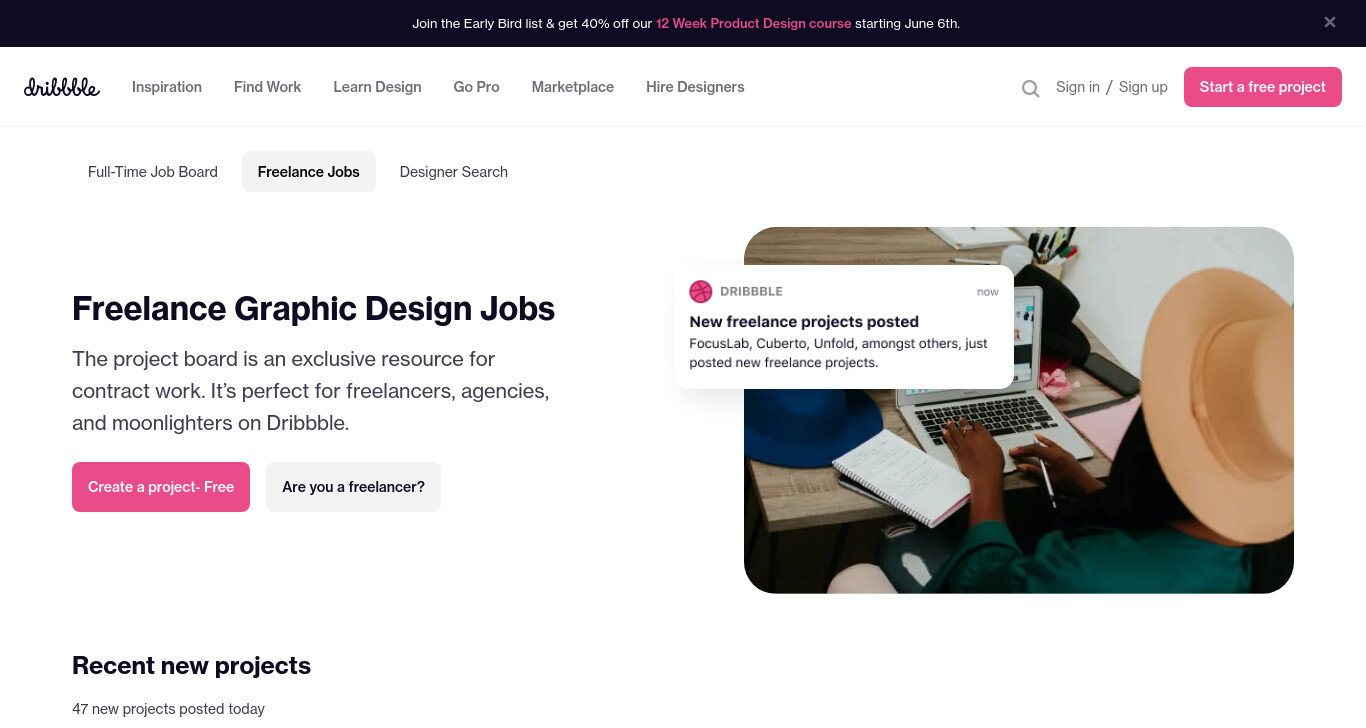Open the 12 Week Product Design course link
1366x728 pixels.
coord(754,23)
